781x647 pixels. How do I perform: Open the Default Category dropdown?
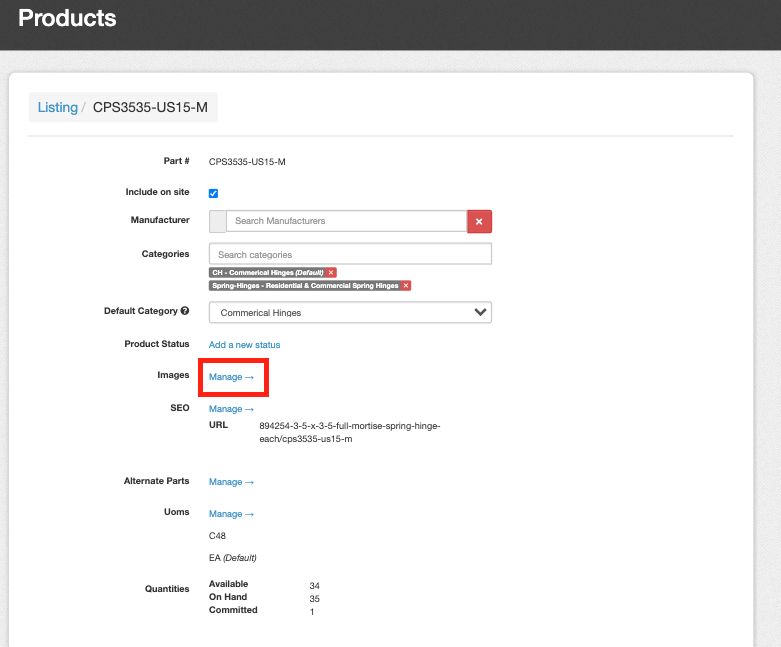[x=350, y=312]
